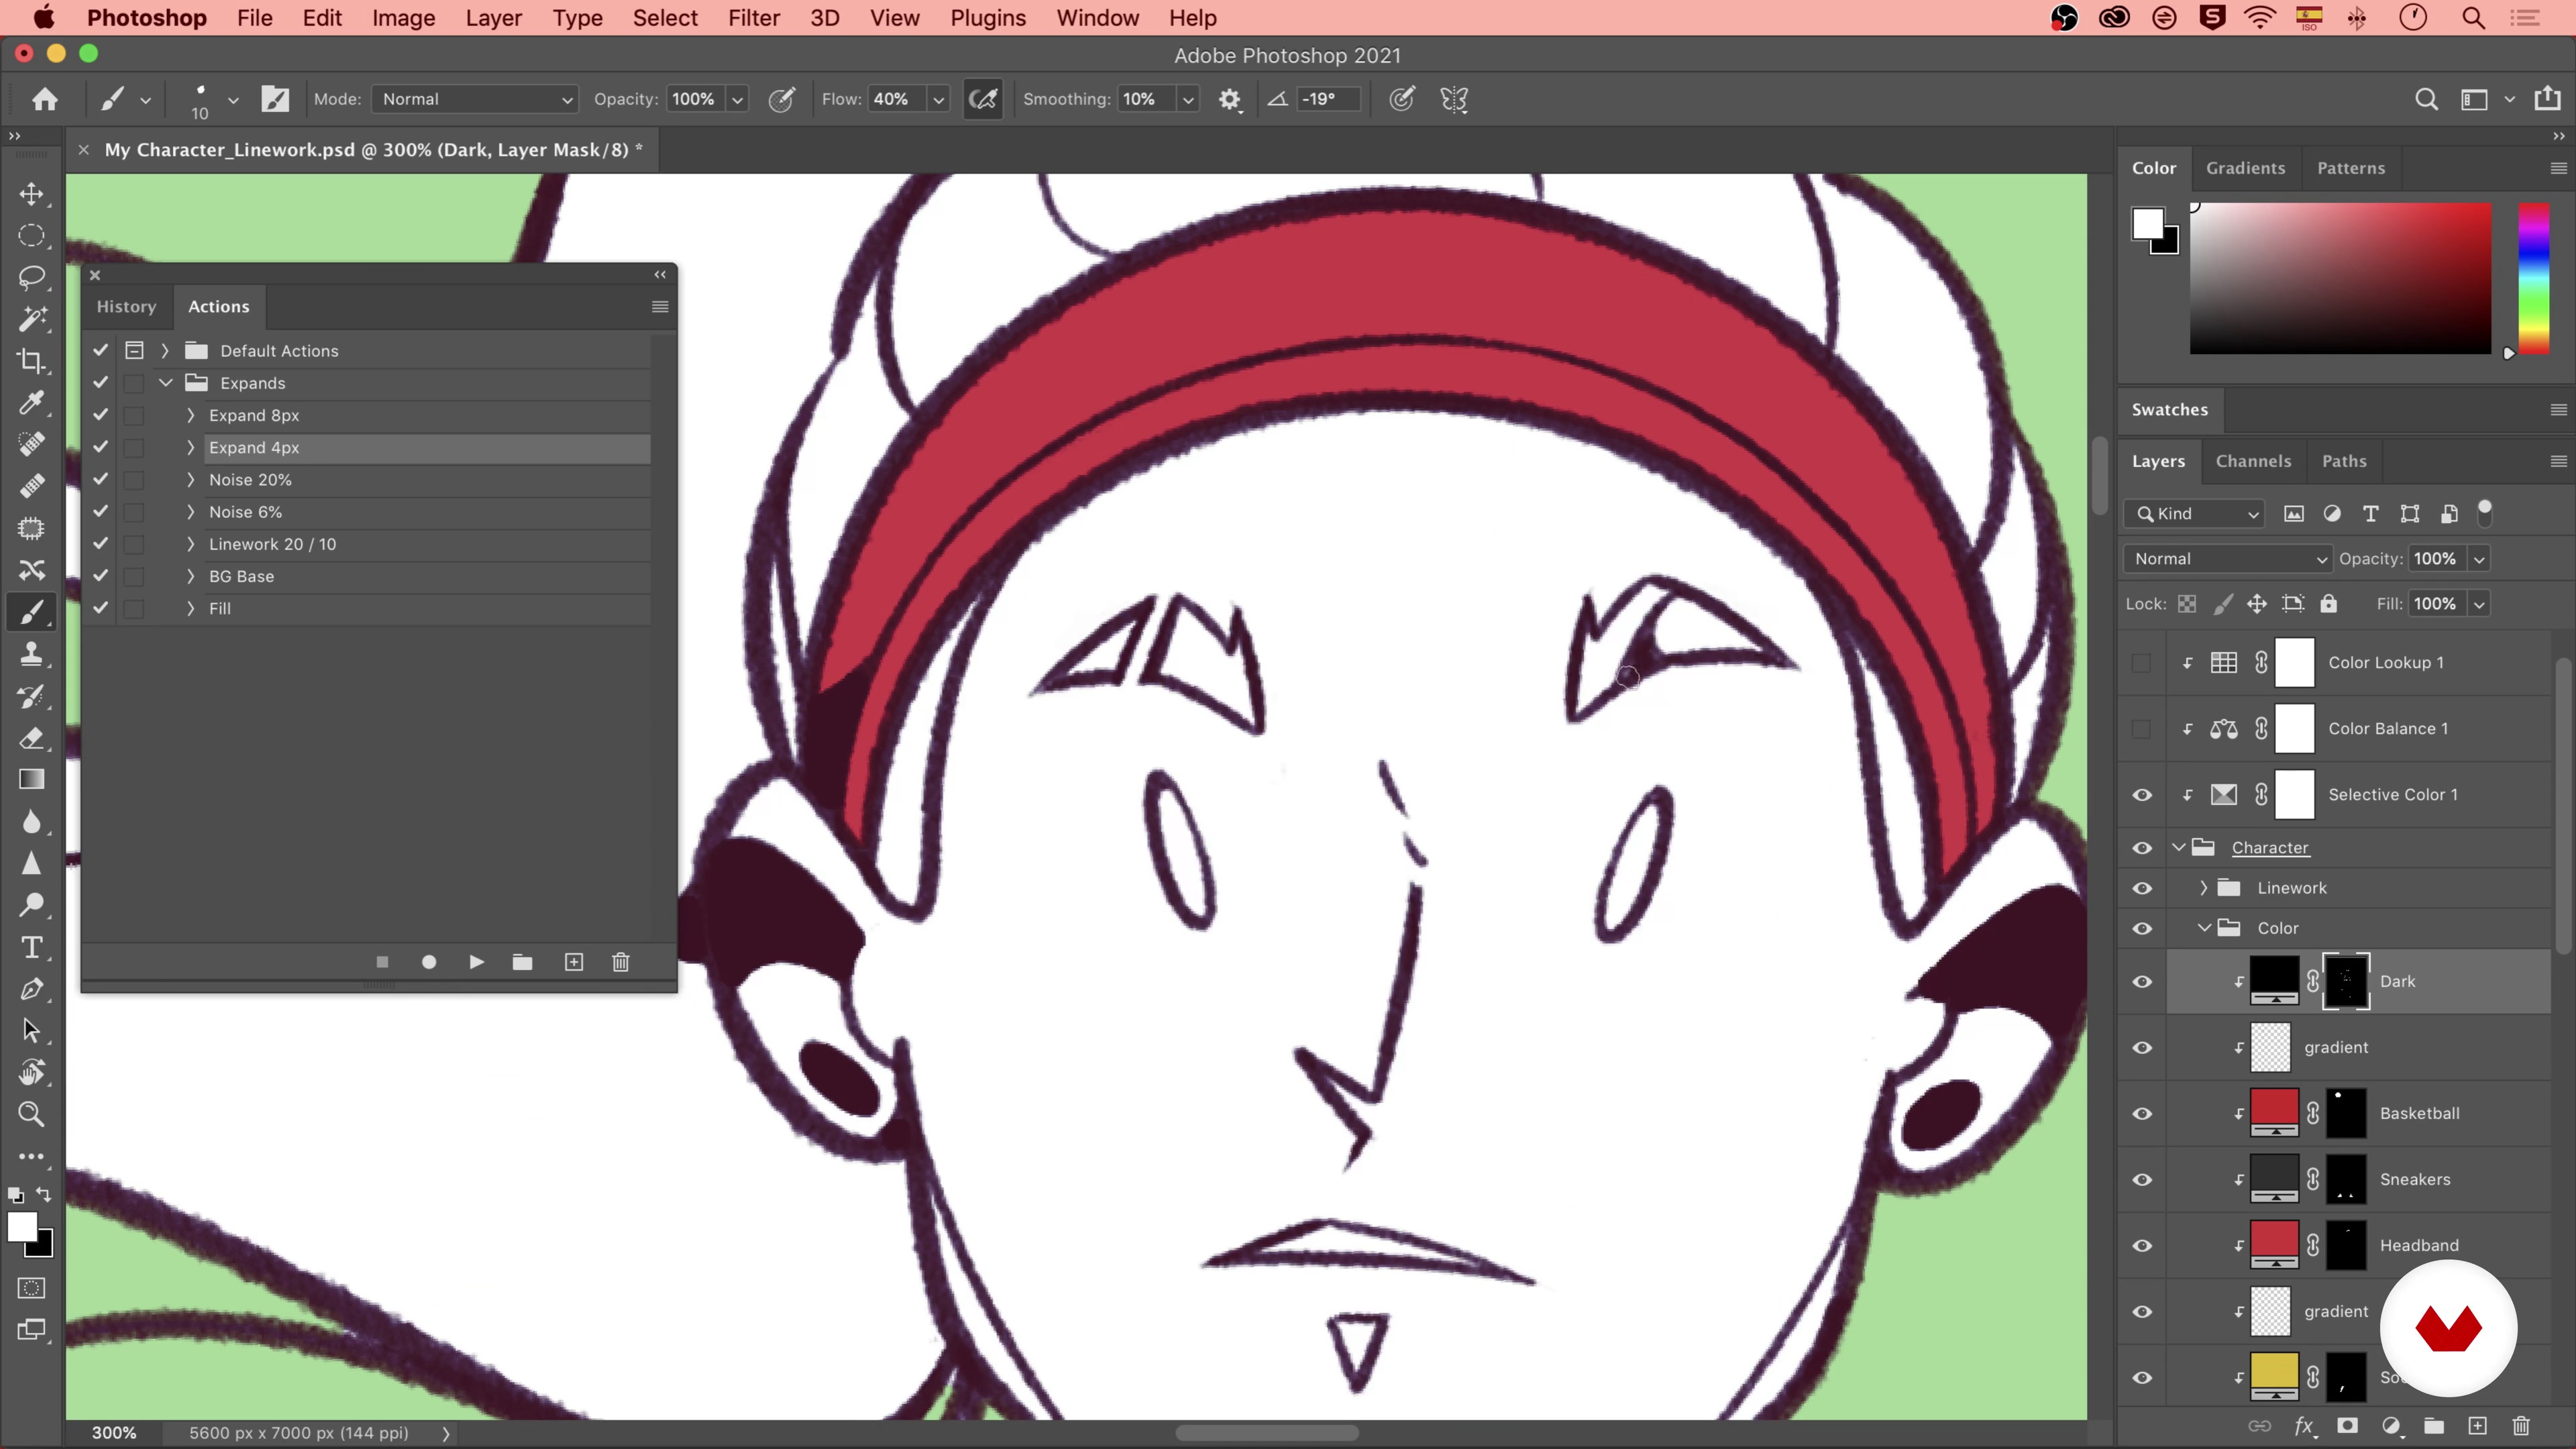Screen dimensions: 2576x1449
Task: Click the Home button in options bar
Action: tap(44, 99)
